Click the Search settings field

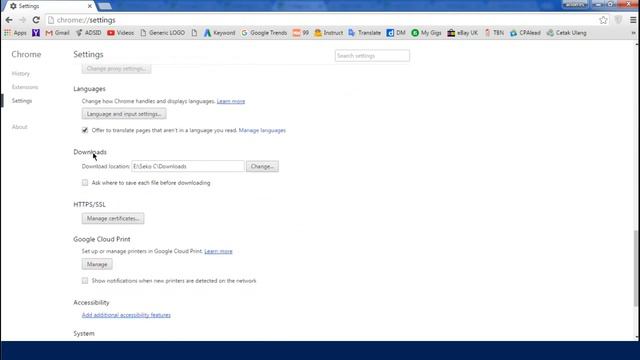[372, 56]
